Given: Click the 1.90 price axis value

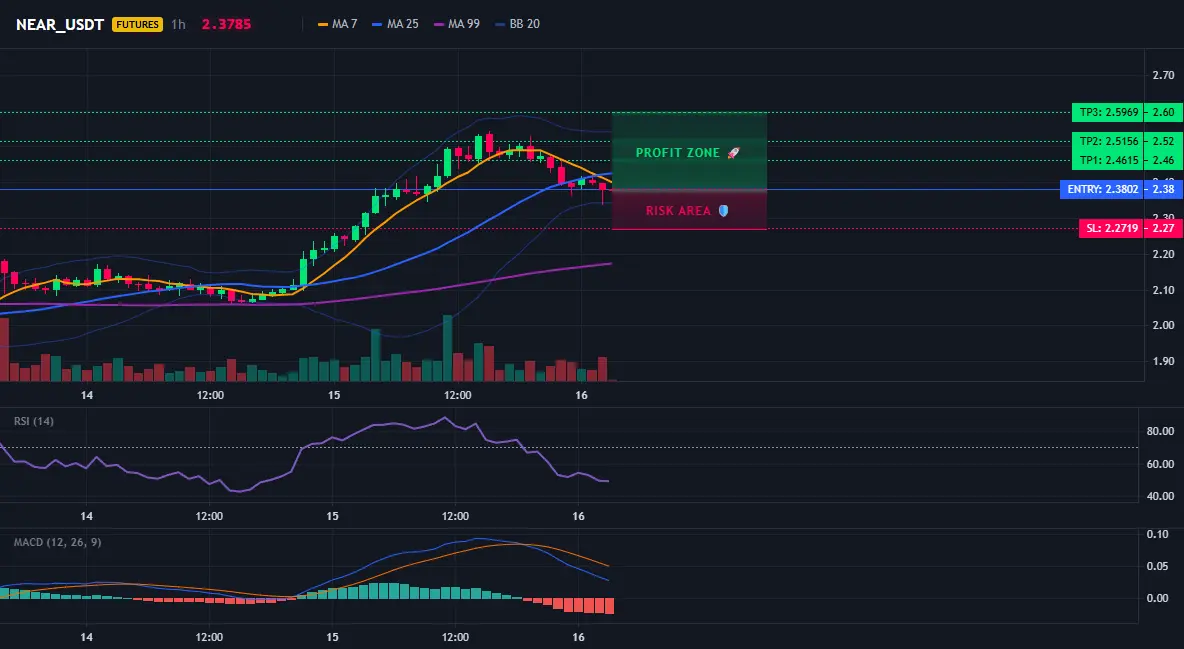Looking at the screenshot, I should click(1163, 361).
